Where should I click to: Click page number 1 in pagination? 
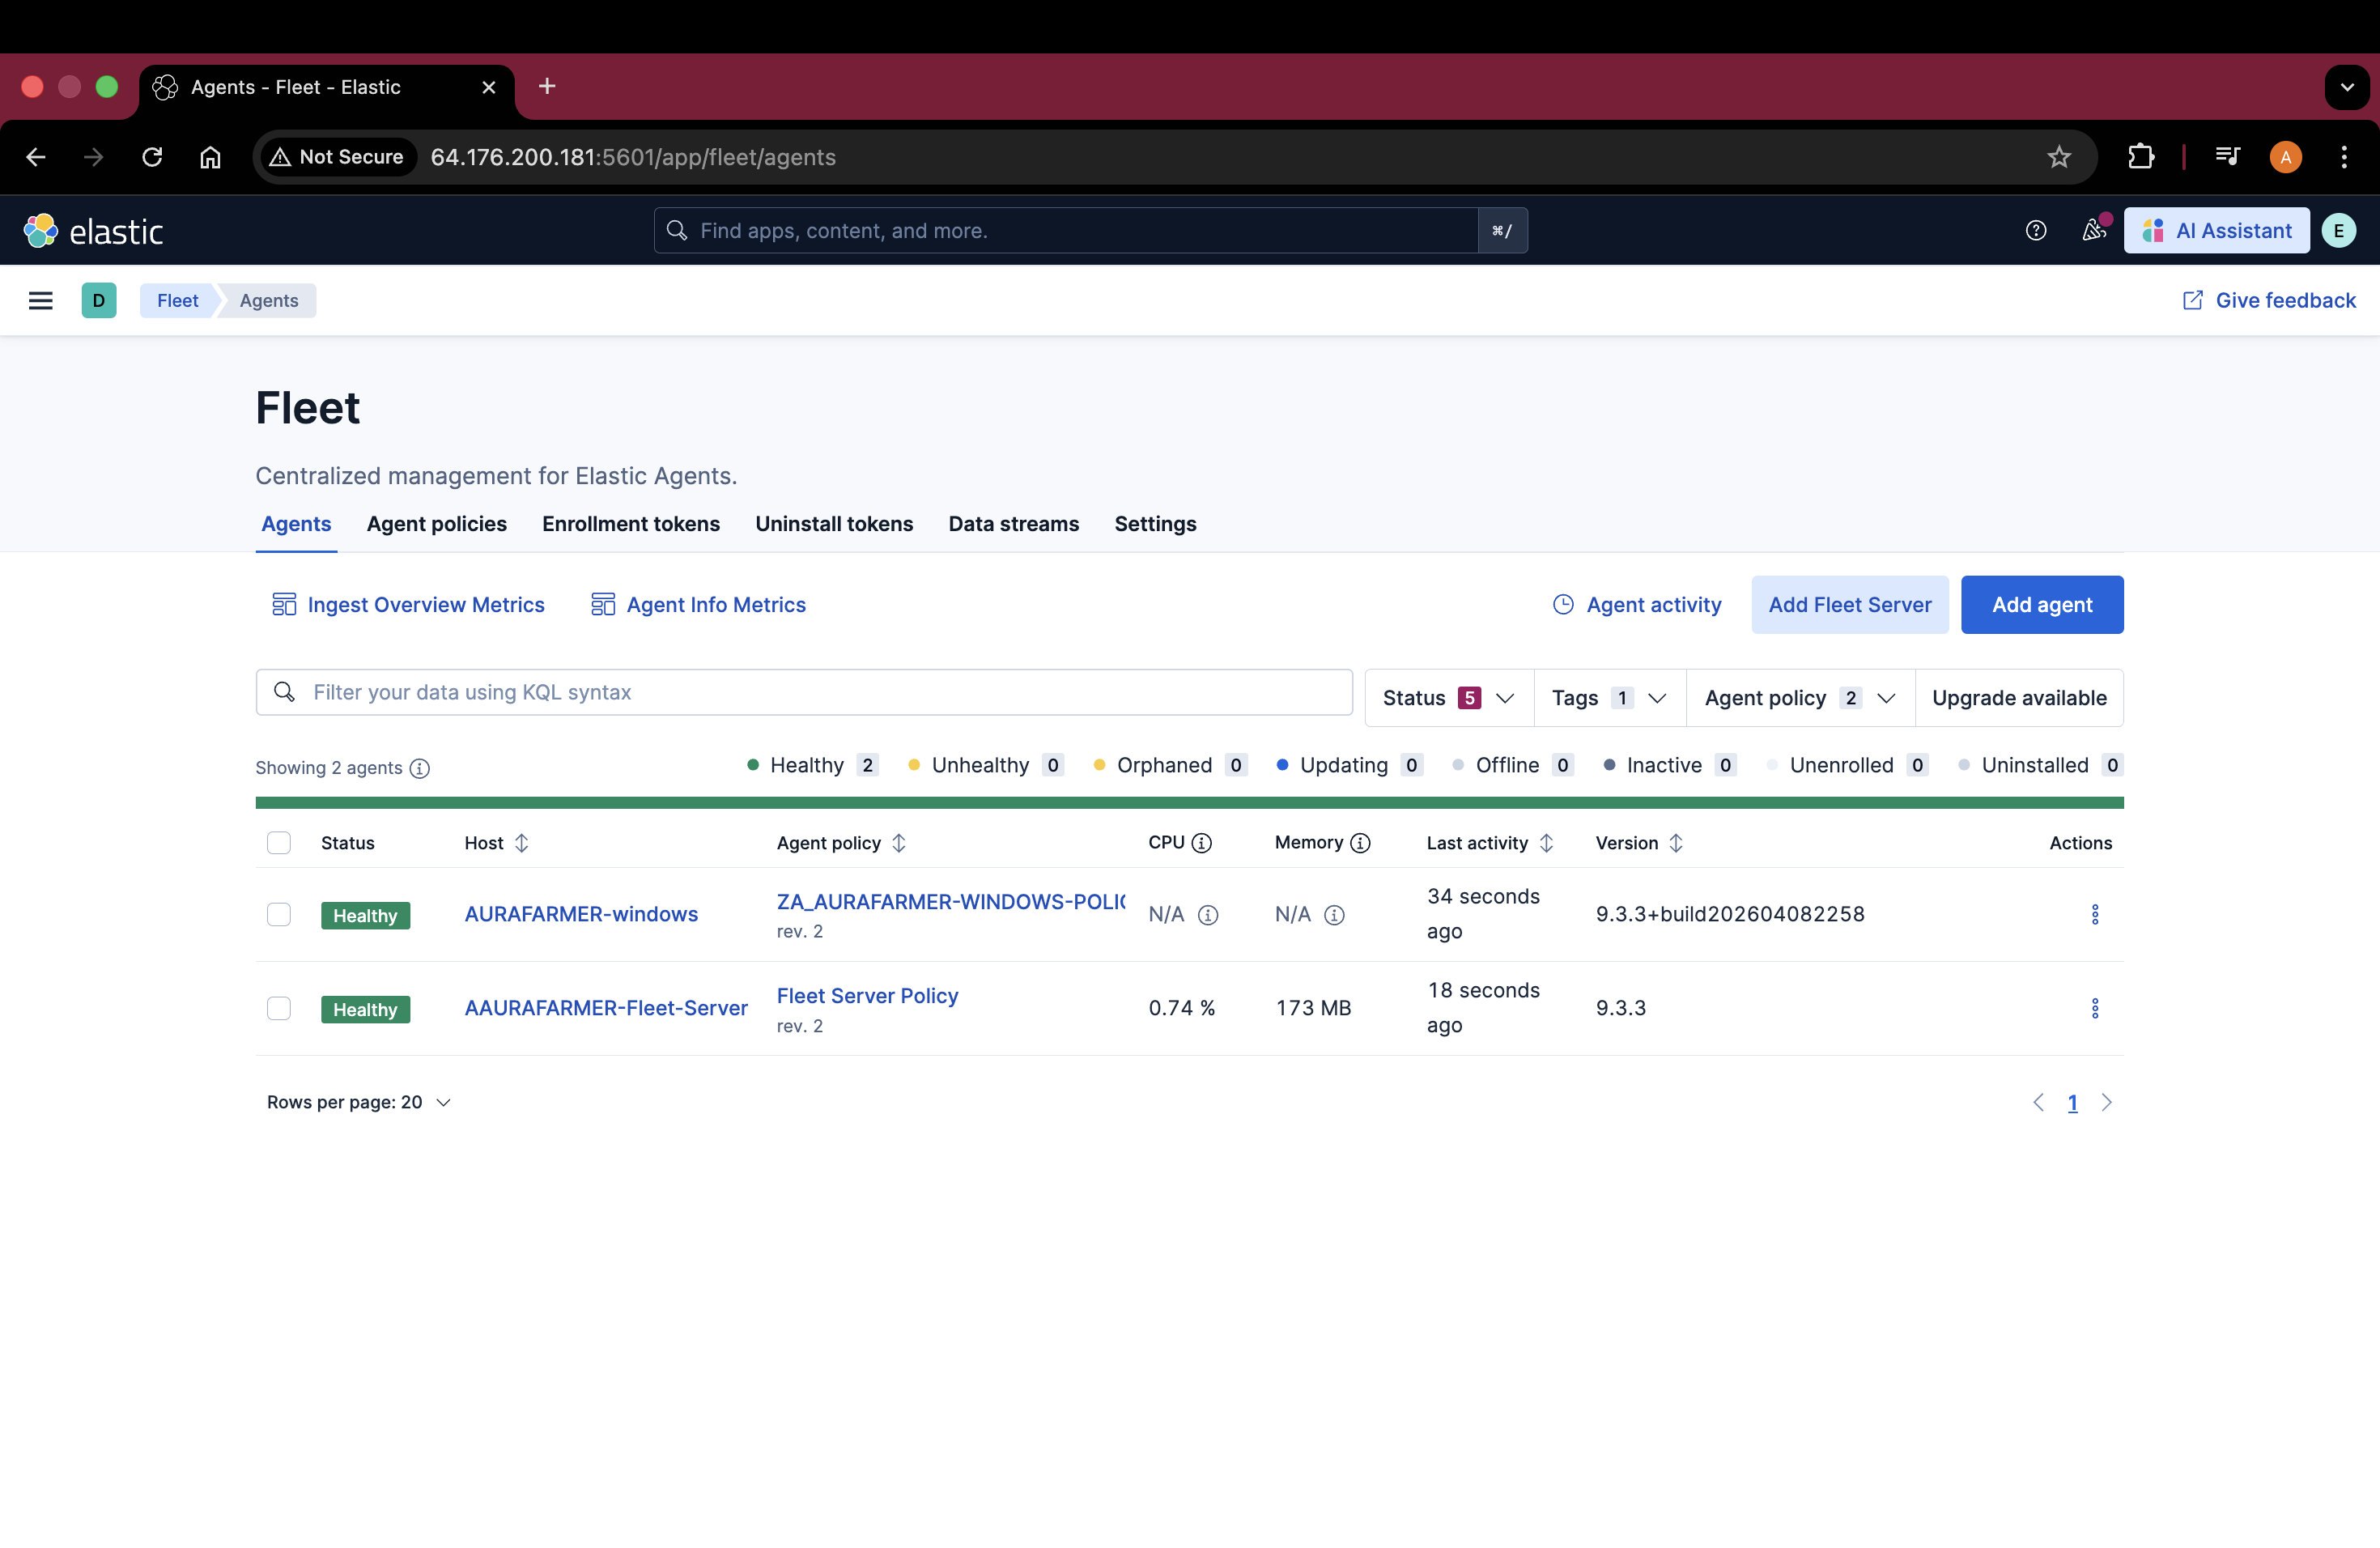click(x=2073, y=1102)
